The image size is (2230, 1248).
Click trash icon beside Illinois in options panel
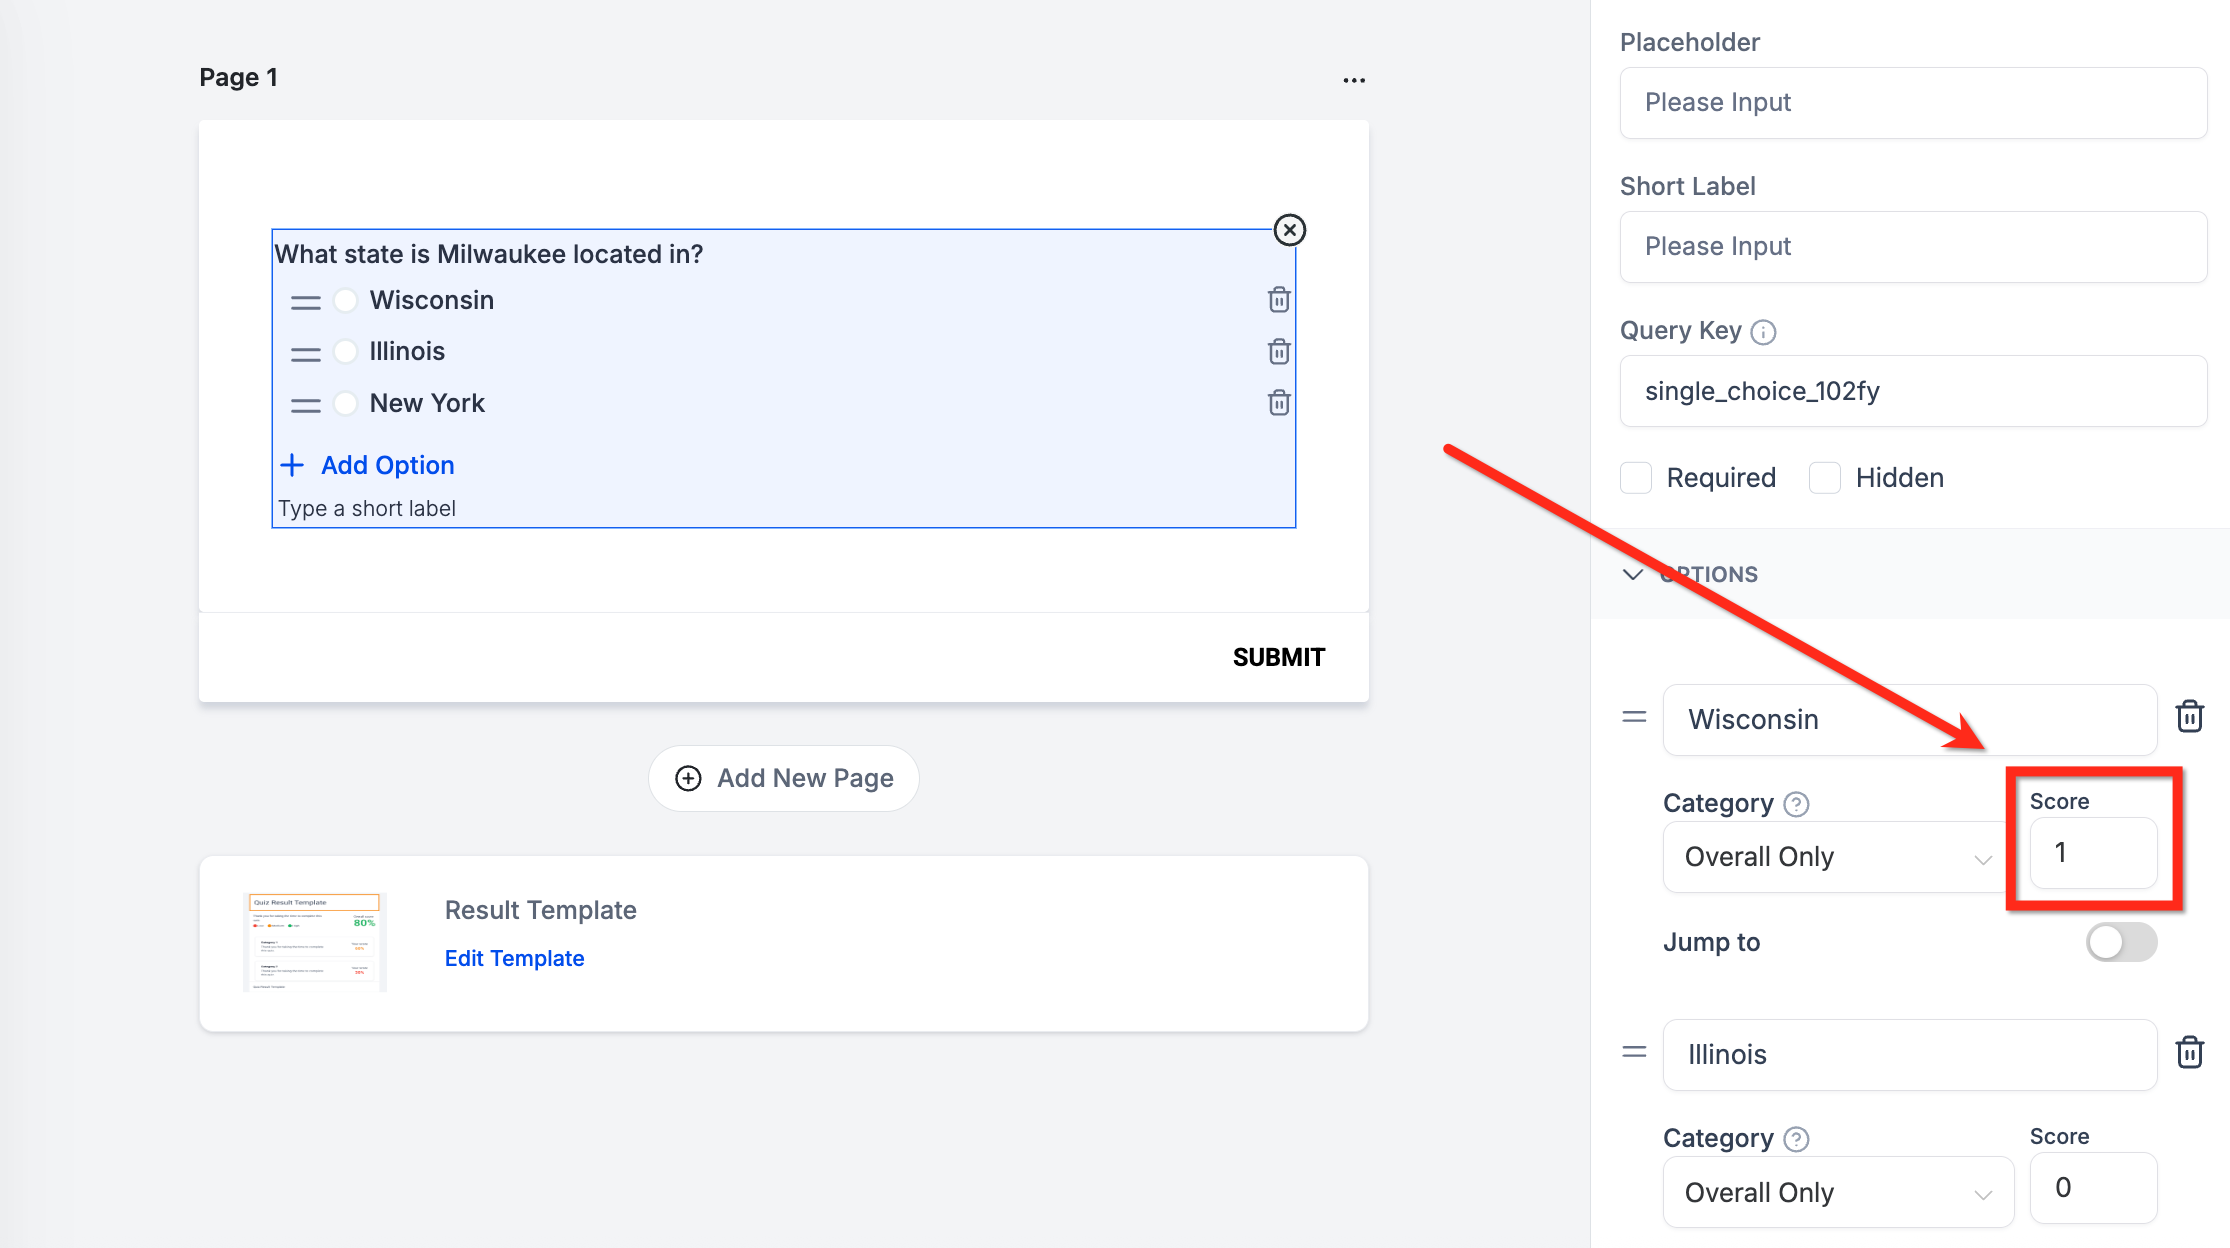tap(2189, 1052)
